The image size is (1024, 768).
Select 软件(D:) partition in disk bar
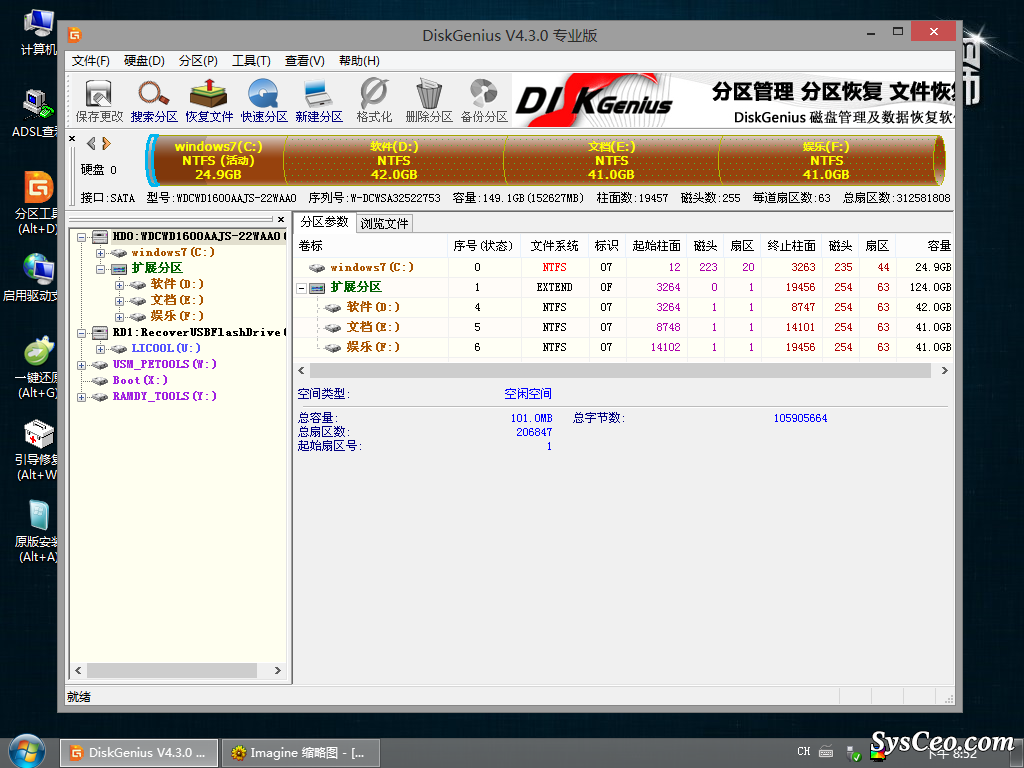point(394,161)
